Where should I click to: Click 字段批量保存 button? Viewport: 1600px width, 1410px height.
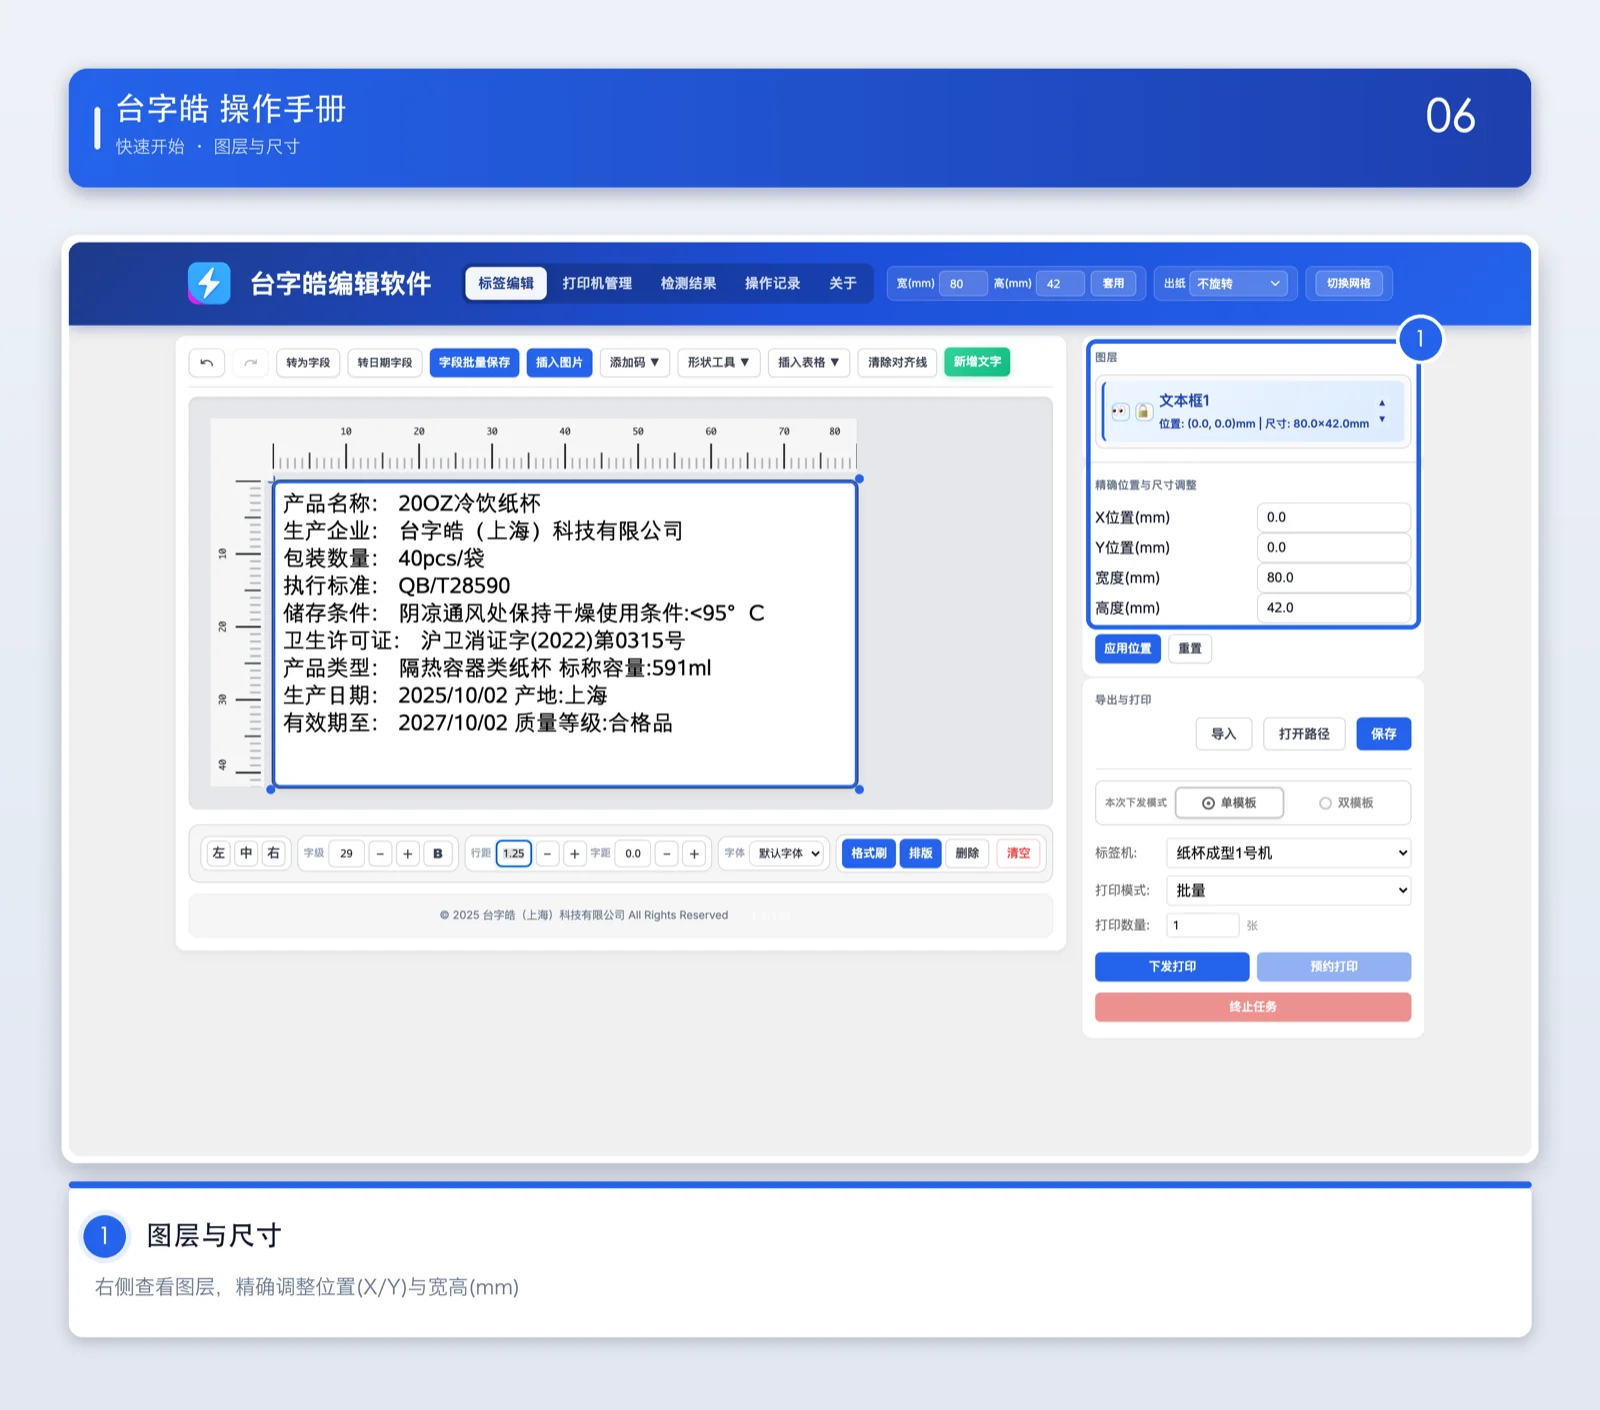click(474, 362)
